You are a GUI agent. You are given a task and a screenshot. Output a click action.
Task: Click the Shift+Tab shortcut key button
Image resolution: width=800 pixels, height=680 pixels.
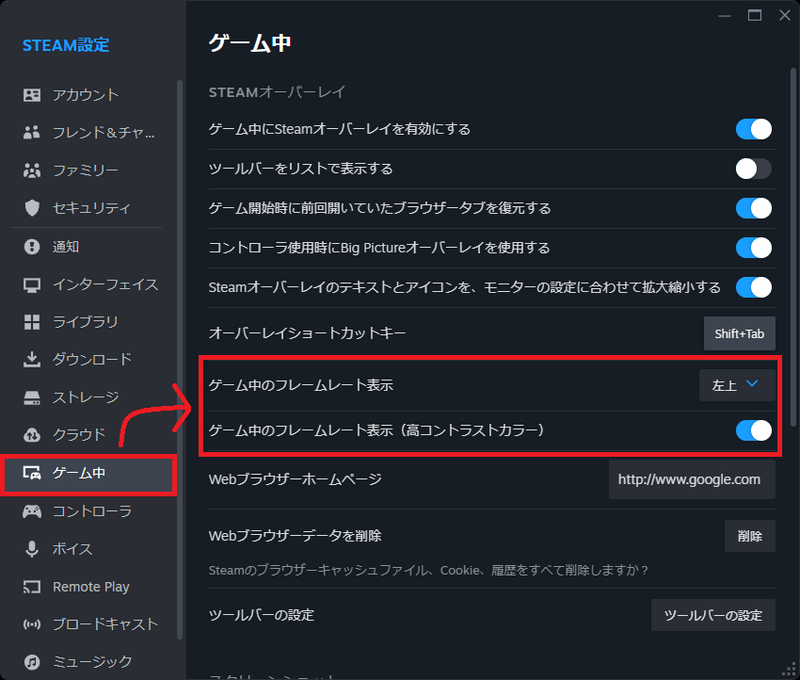(740, 334)
